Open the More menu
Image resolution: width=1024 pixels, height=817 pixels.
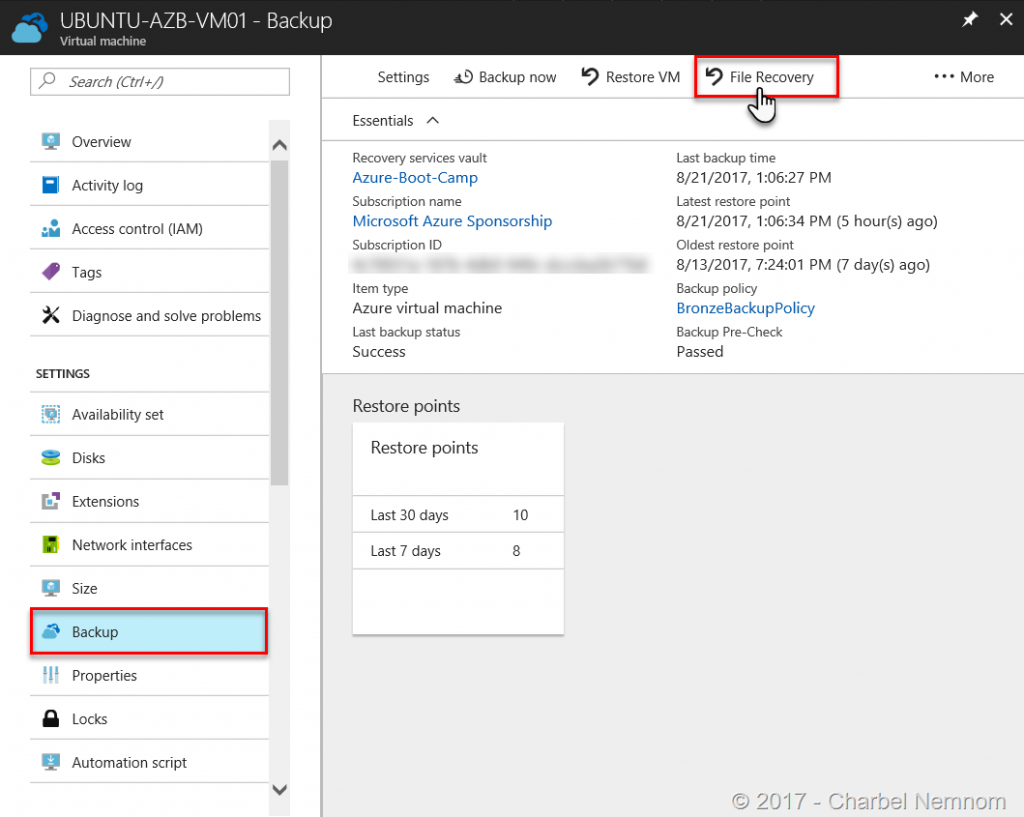pyautogui.click(x=964, y=77)
